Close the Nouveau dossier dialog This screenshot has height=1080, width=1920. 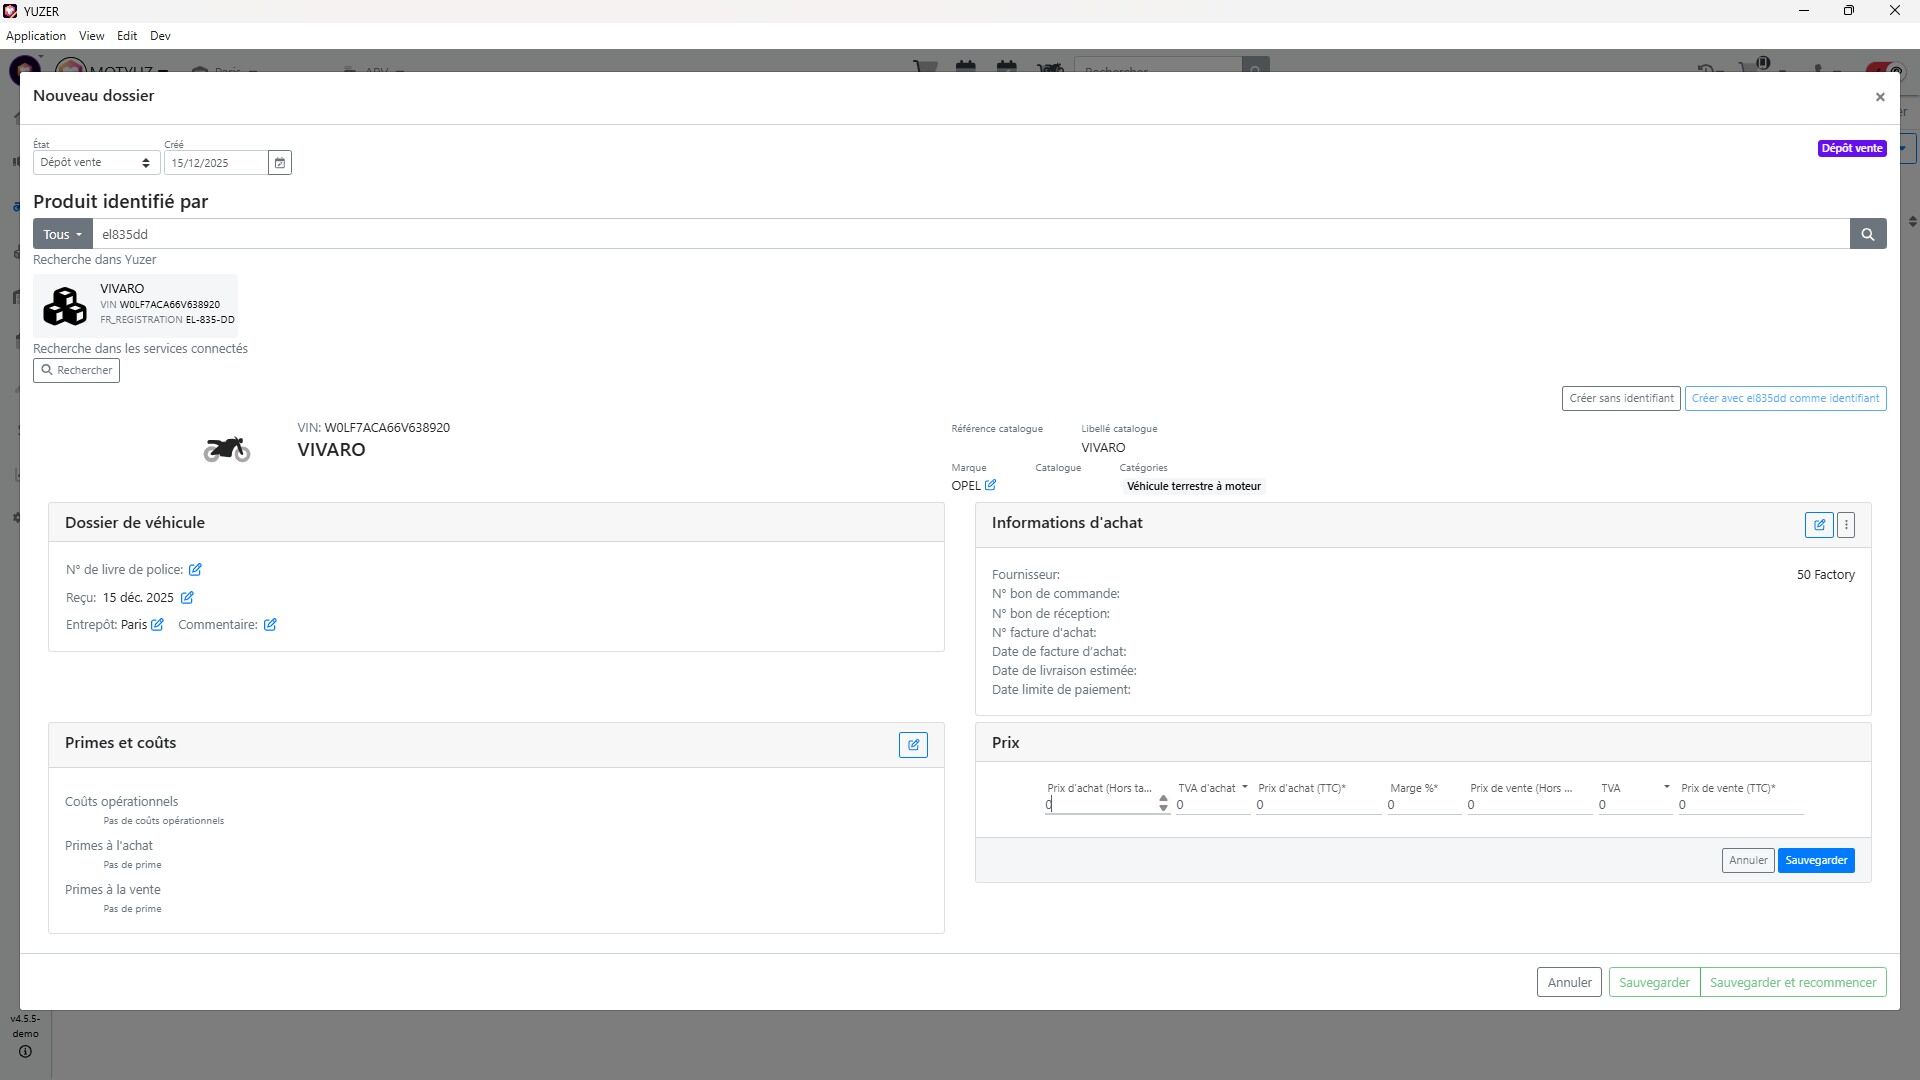[1880, 97]
